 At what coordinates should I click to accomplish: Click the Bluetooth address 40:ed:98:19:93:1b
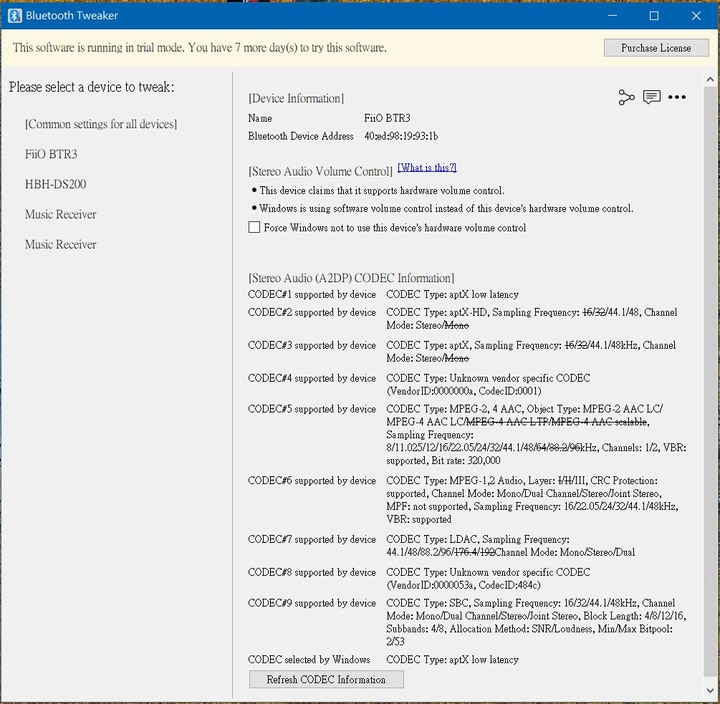coord(401,136)
